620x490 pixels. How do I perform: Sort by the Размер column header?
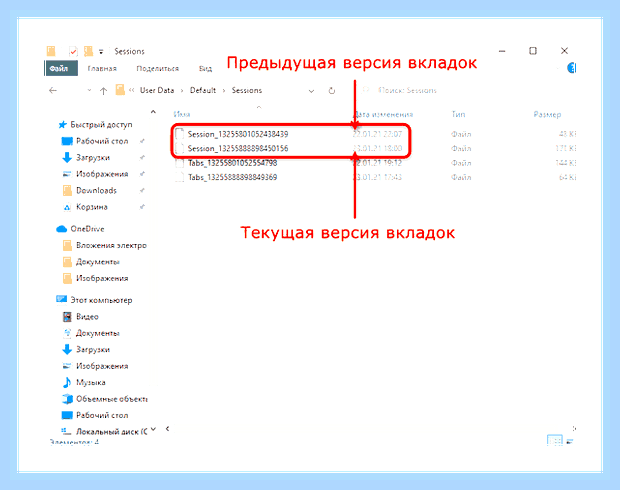(x=547, y=114)
